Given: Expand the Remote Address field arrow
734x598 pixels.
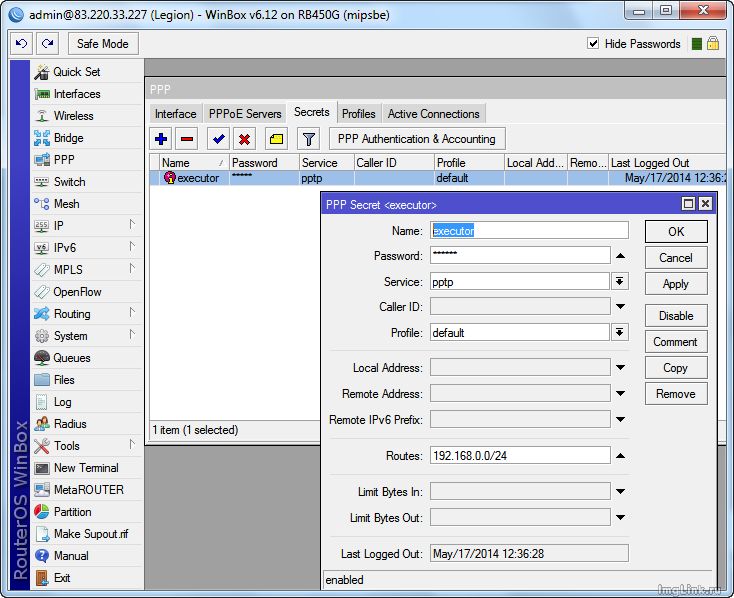Looking at the screenshot, I should (x=620, y=393).
